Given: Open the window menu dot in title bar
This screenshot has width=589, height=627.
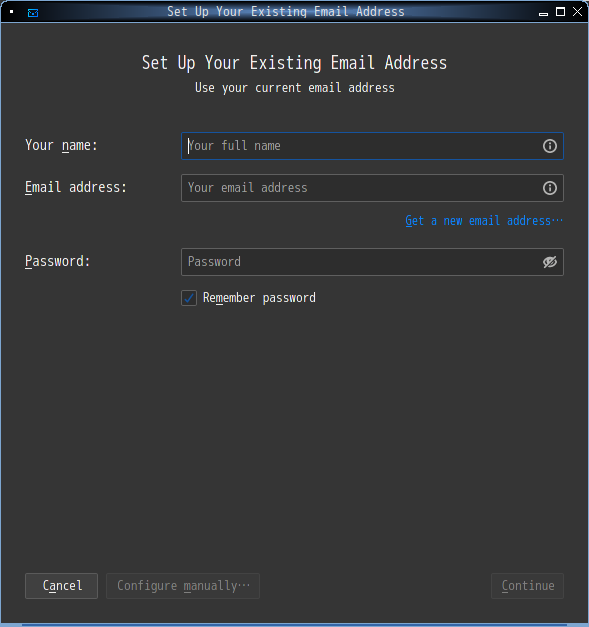Looking at the screenshot, I should pos(12,12).
